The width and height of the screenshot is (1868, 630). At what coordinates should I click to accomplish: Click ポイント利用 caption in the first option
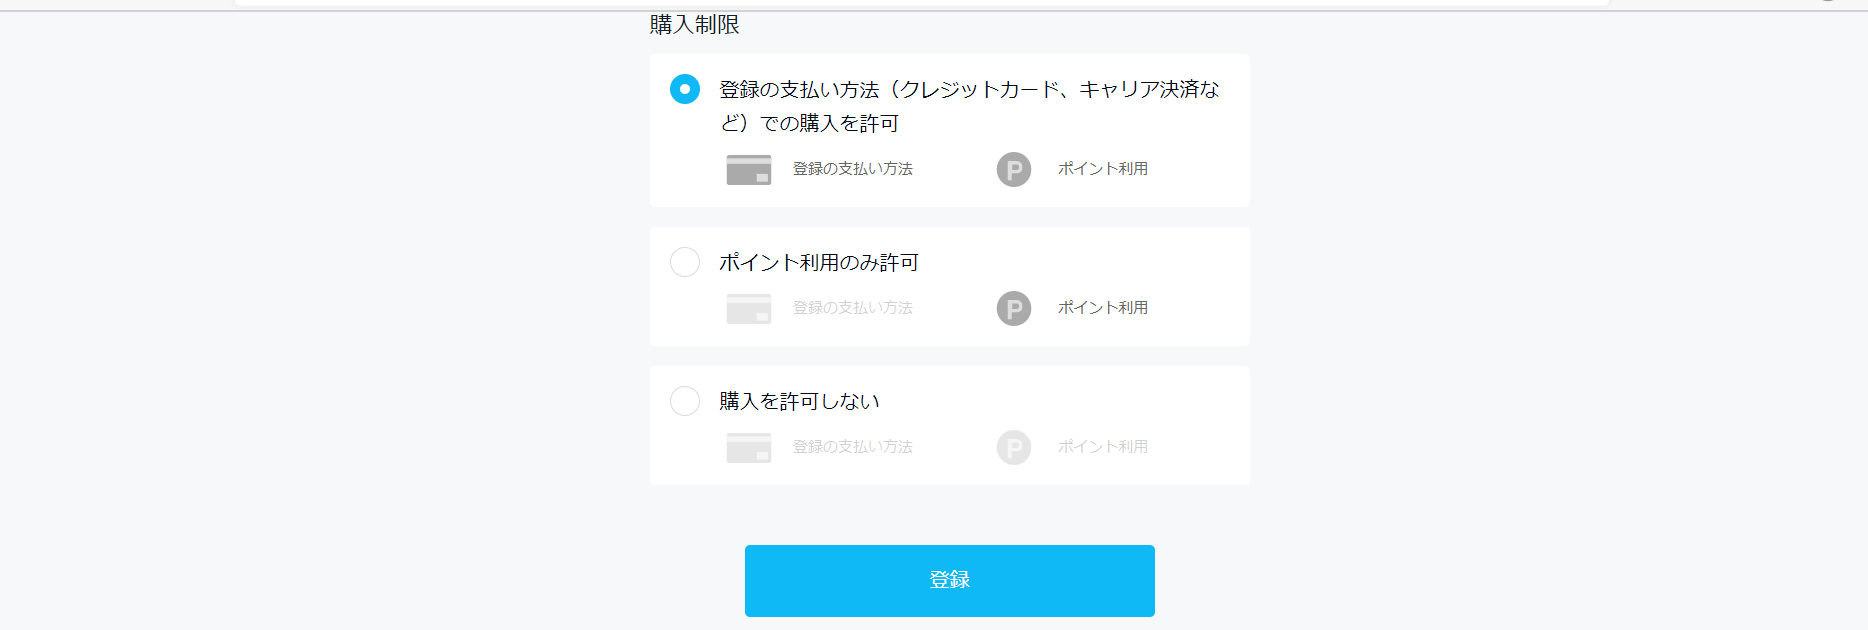[x=1103, y=169]
